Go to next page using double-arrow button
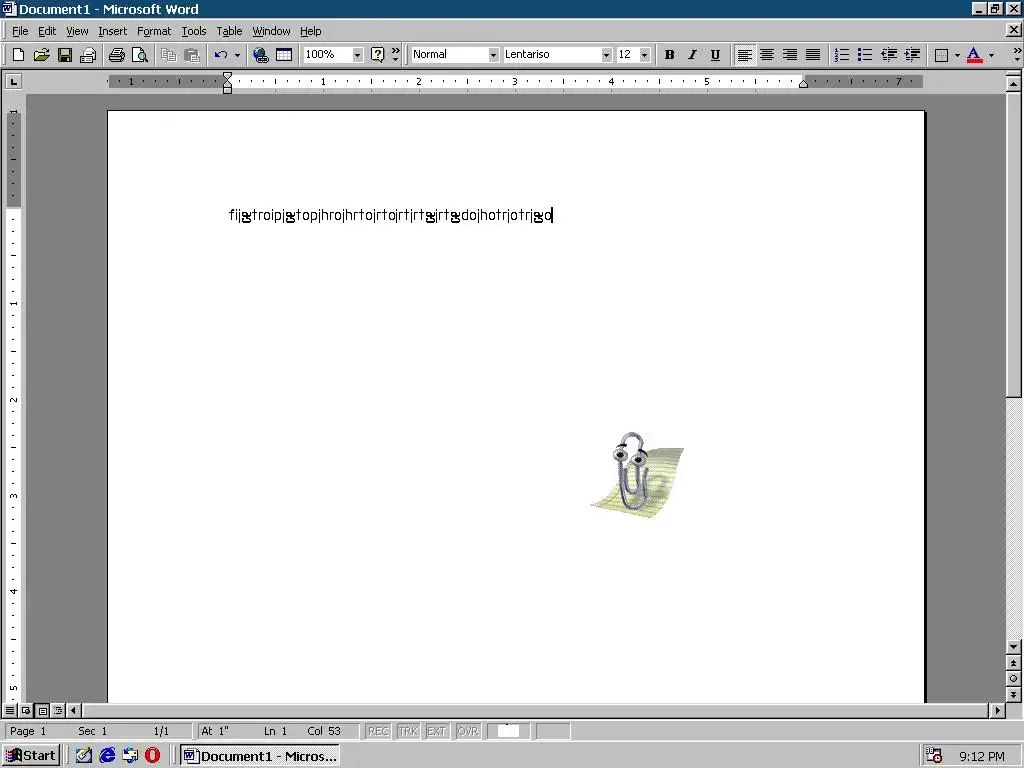Screen dimensions: 1024x768 1013,694
